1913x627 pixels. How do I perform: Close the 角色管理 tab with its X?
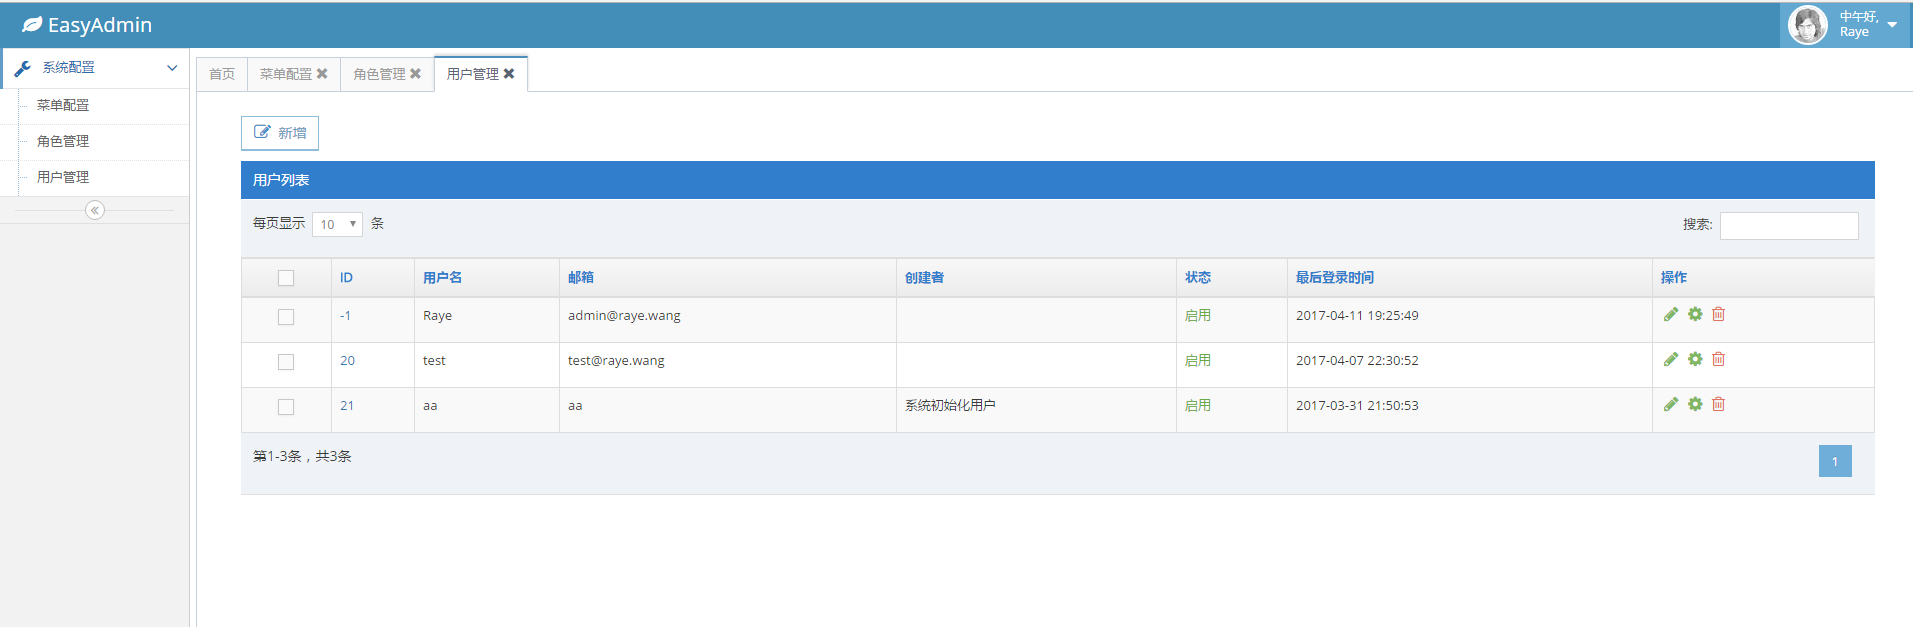[x=415, y=74]
